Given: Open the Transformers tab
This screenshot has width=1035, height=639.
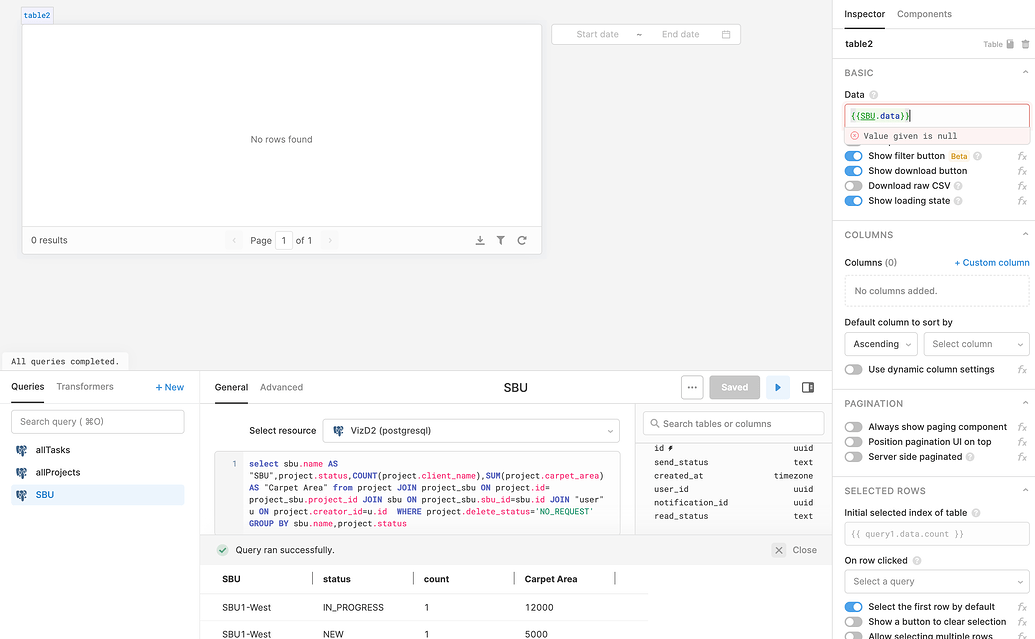Looking at the screenshot, I should point(84,387).
